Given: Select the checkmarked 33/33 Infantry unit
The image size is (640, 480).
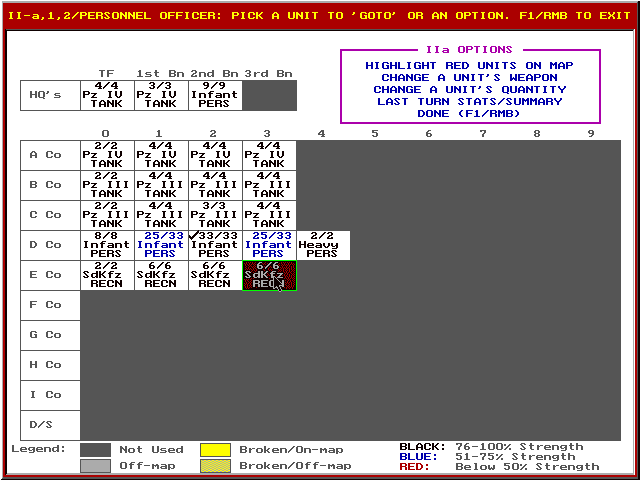Looking at the screenshot, I should coord(214,245).
